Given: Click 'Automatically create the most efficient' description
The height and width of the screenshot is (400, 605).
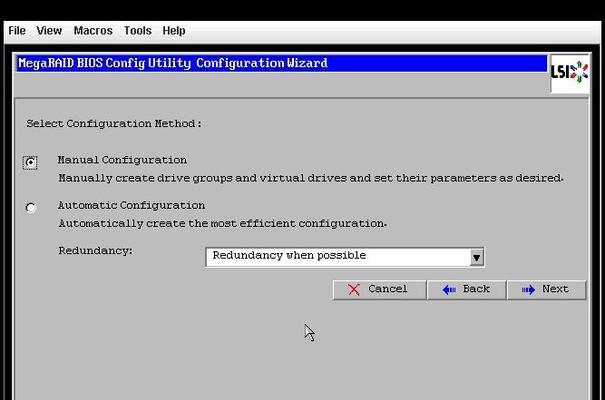Looking at the screenshot, I should pyautogui.click(x=223, y=223).
